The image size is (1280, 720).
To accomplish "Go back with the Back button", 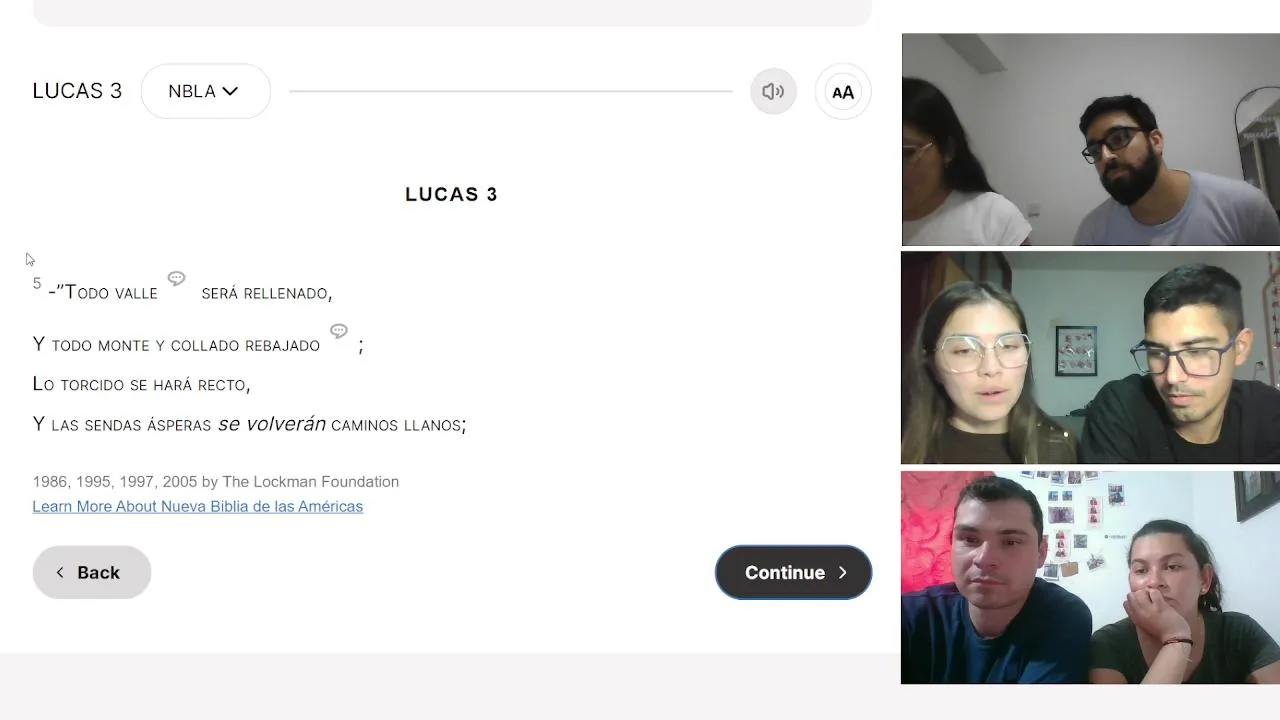I will click(91, 572).
